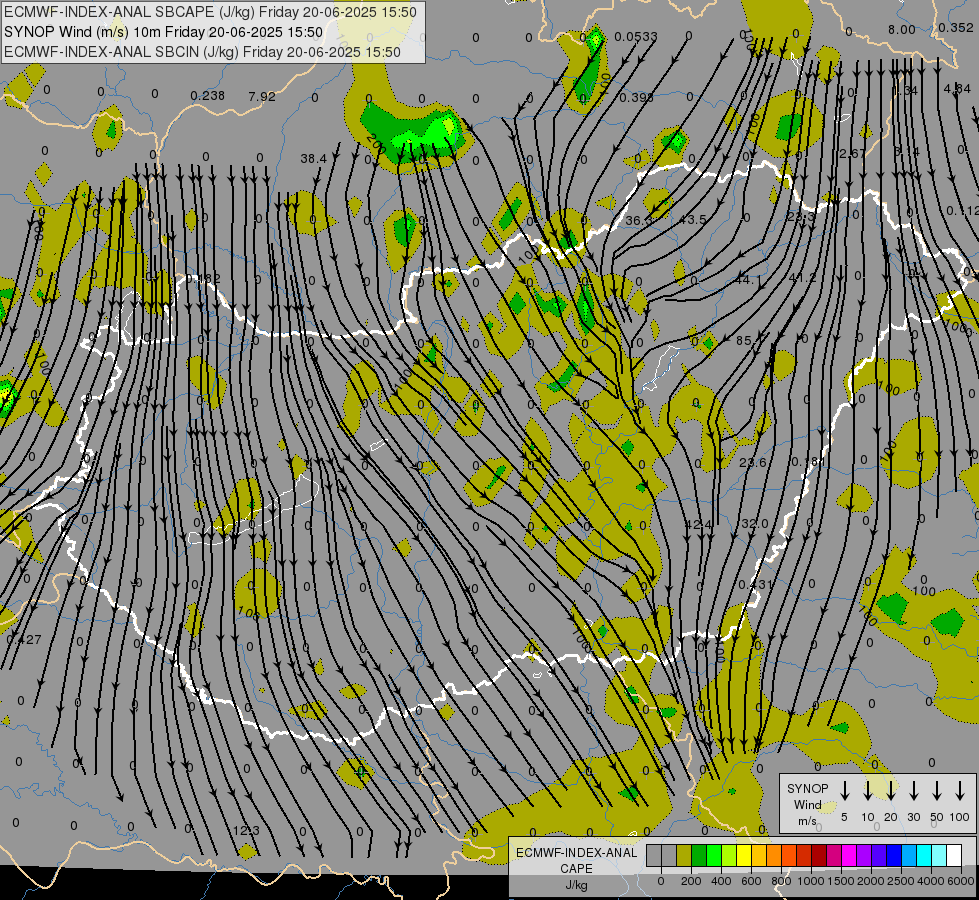Select the olive CAPE legend swatch

point(684,856)
